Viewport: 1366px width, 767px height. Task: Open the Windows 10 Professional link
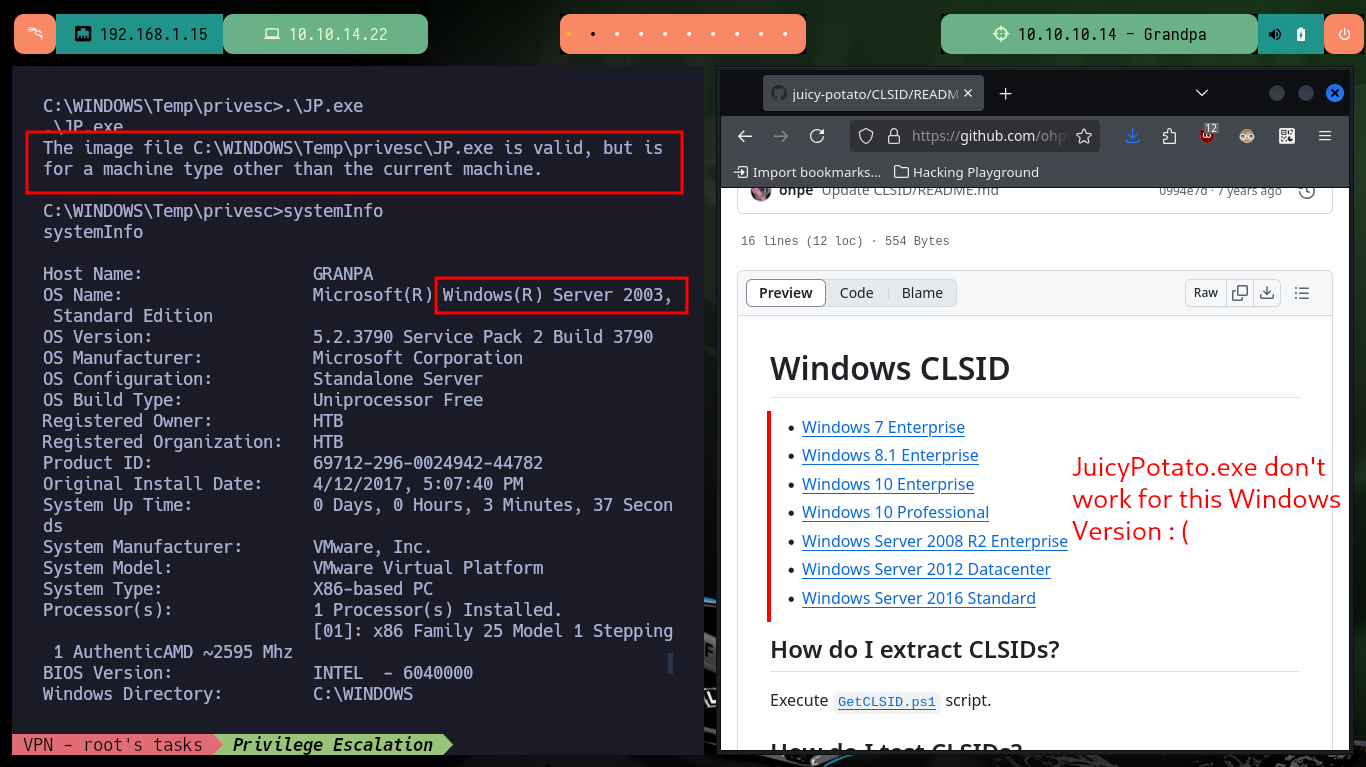click(x=895, y=512)
